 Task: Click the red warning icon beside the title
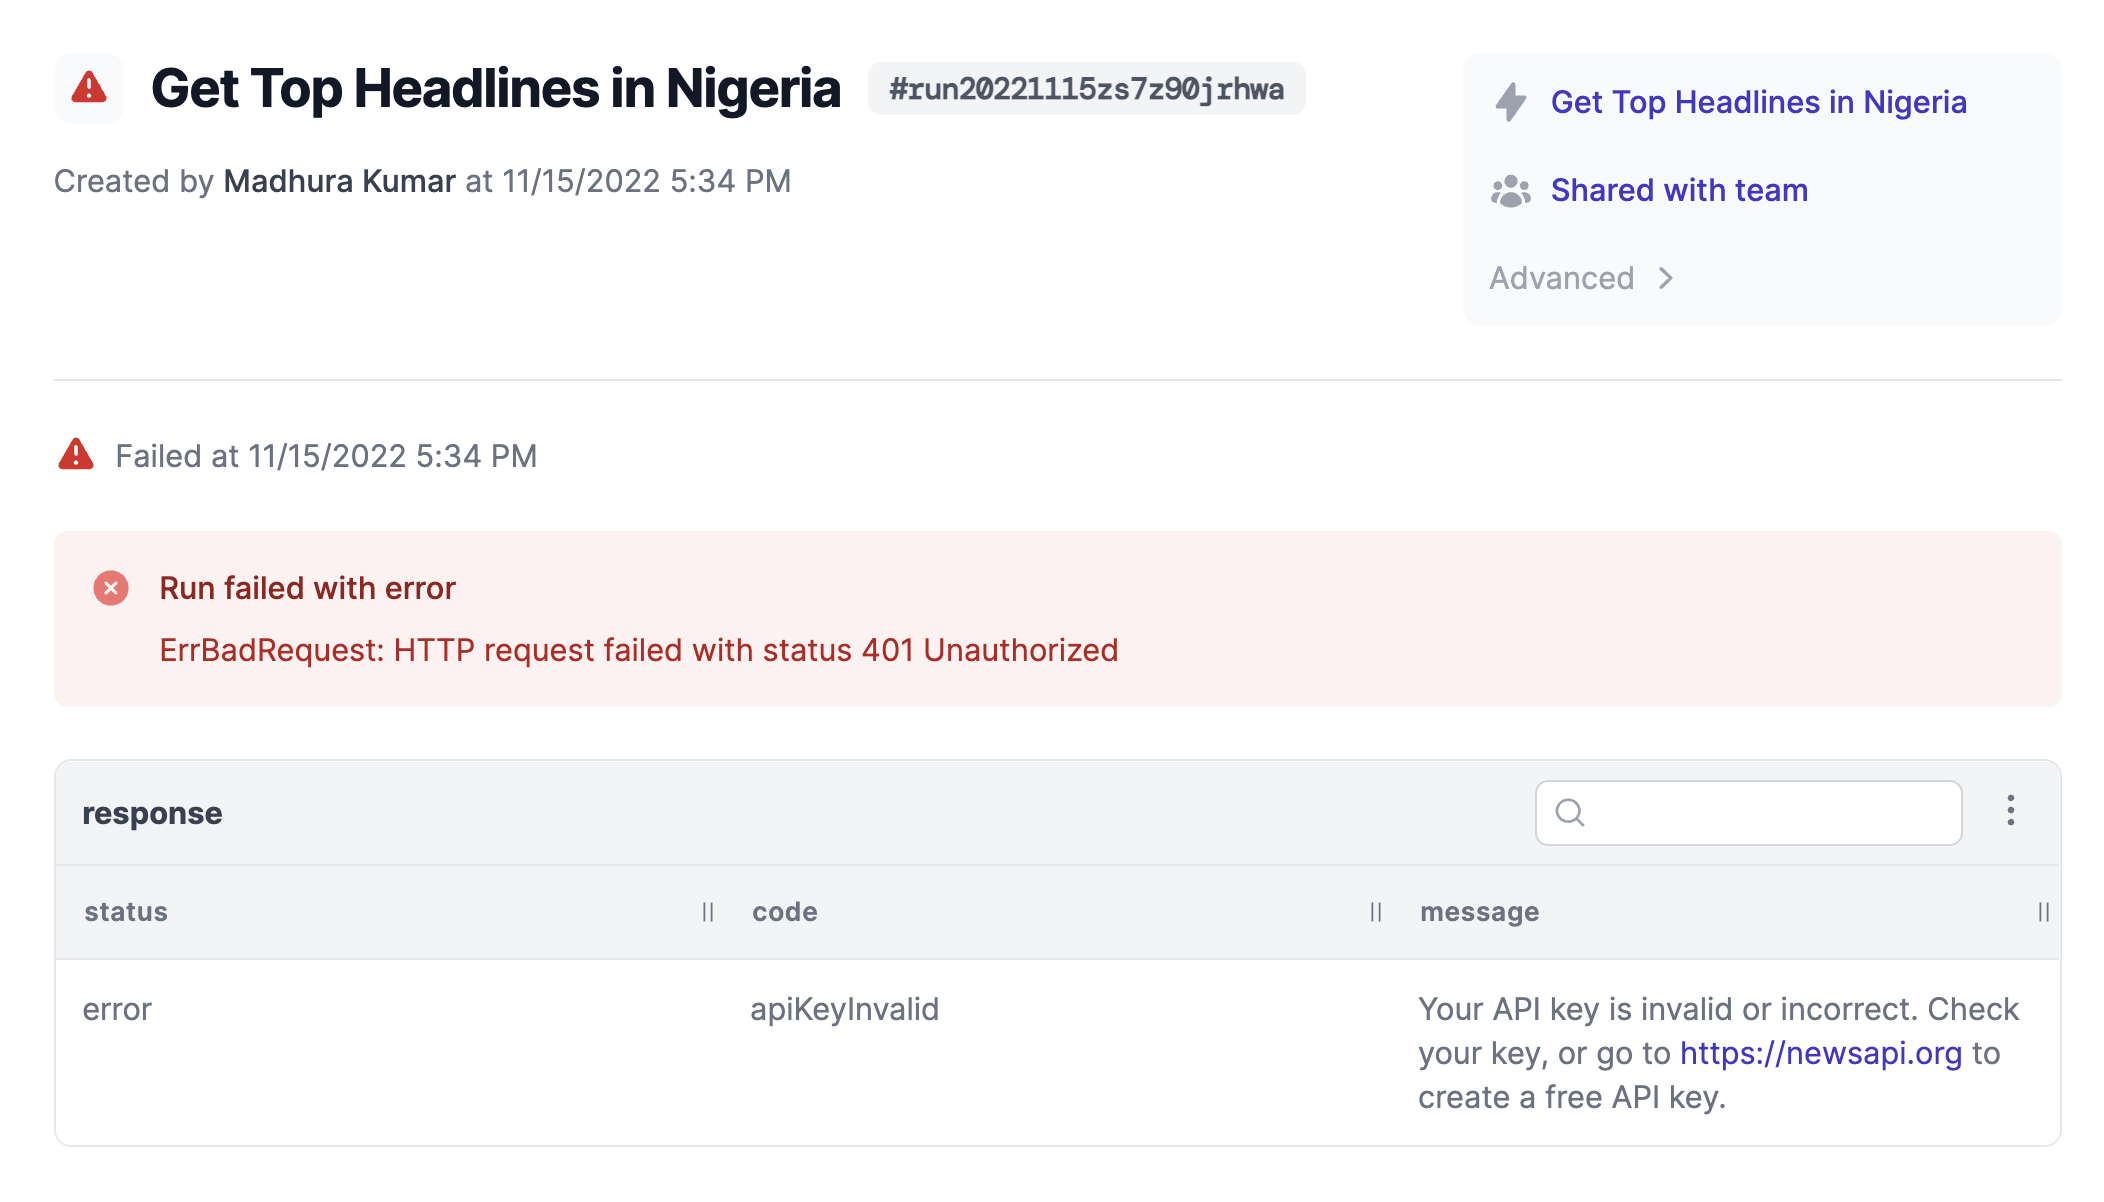[89, 88]
